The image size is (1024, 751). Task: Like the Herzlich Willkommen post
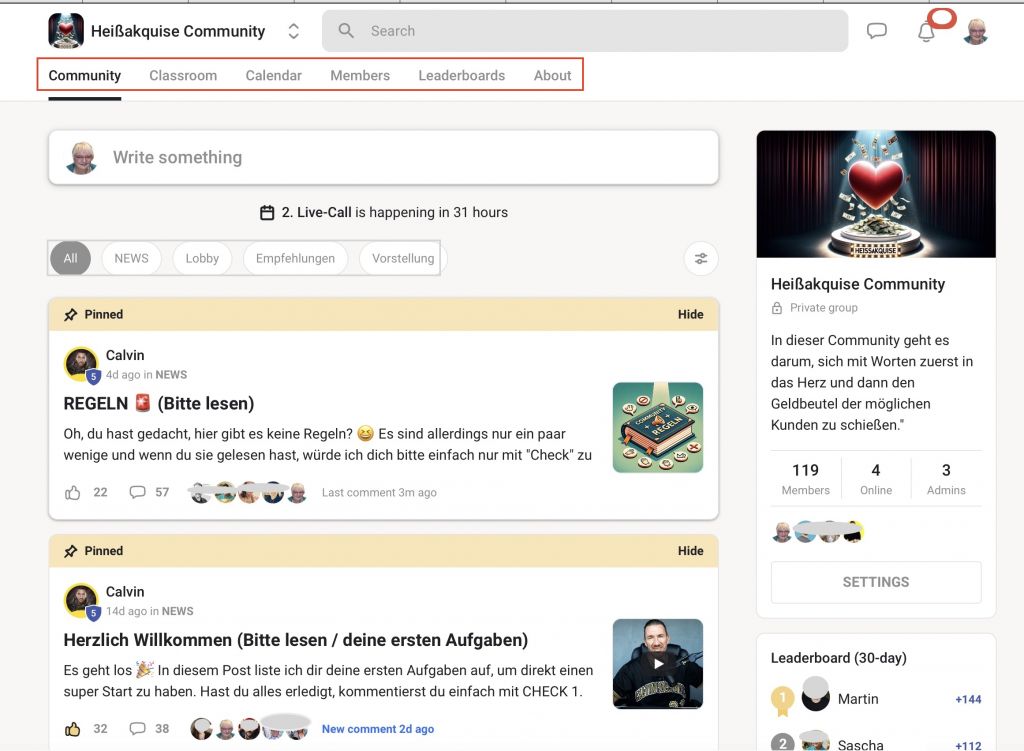pyautogui.click(x=72, y=729)
